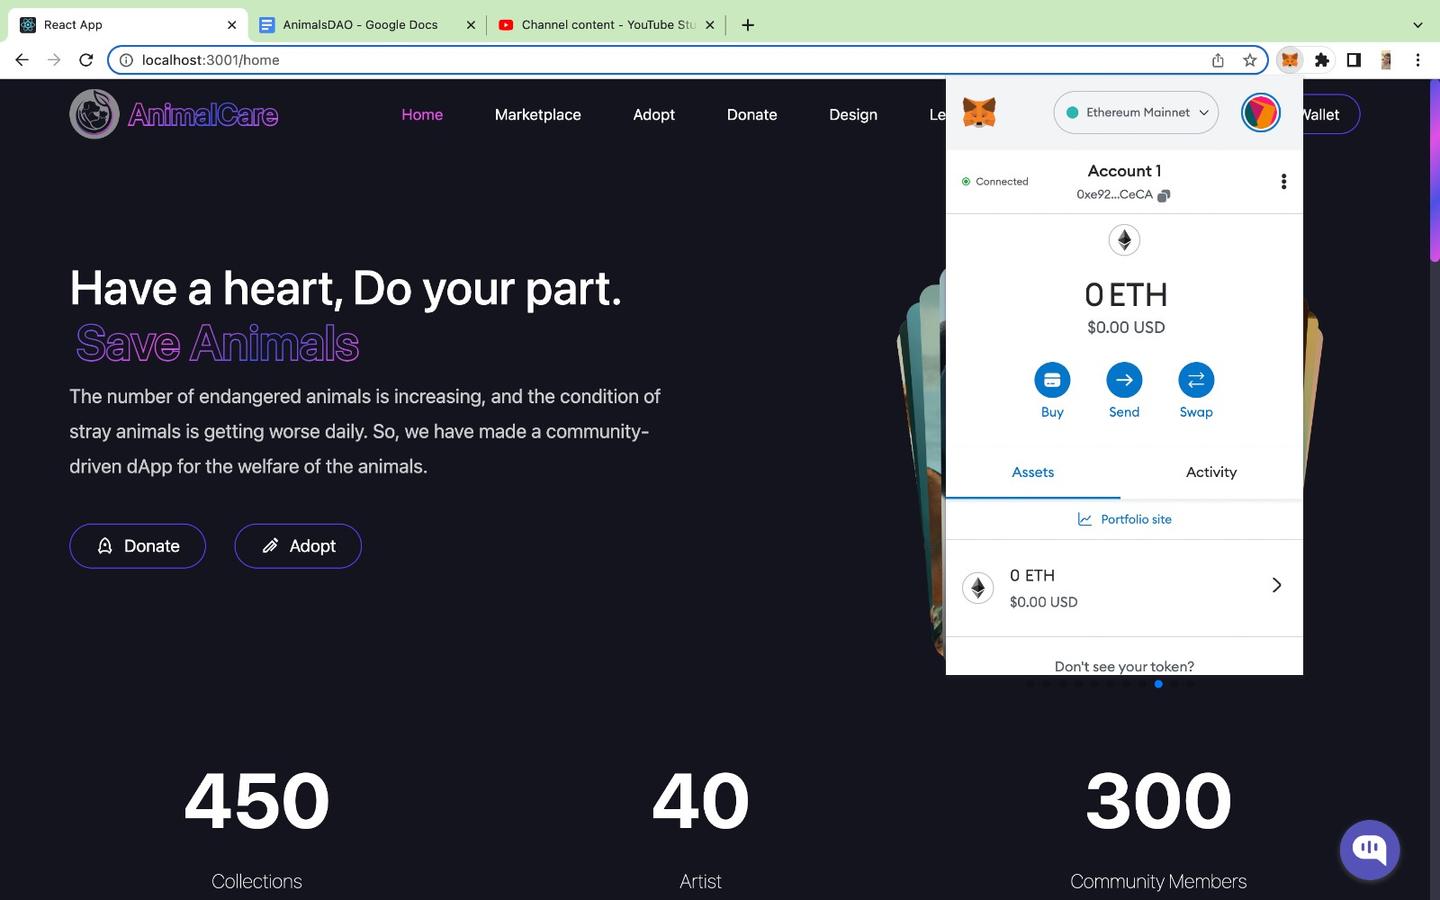The height and width of the screenshot is (900, 1440).
Task: Click the Swap icon in MetaMask
Action: click(1196, 380)
